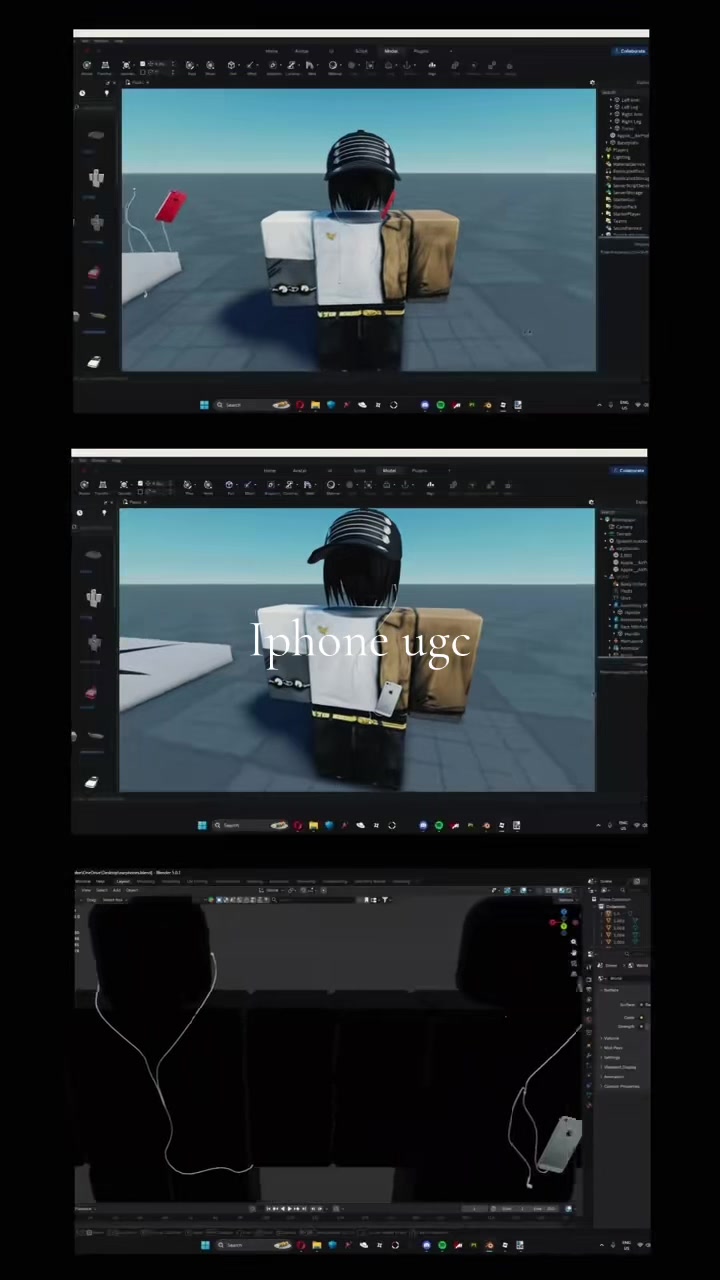Click the Part cube icon in middle Roblox toolbar
This screenshot has height=1280, width=720.
229,487
